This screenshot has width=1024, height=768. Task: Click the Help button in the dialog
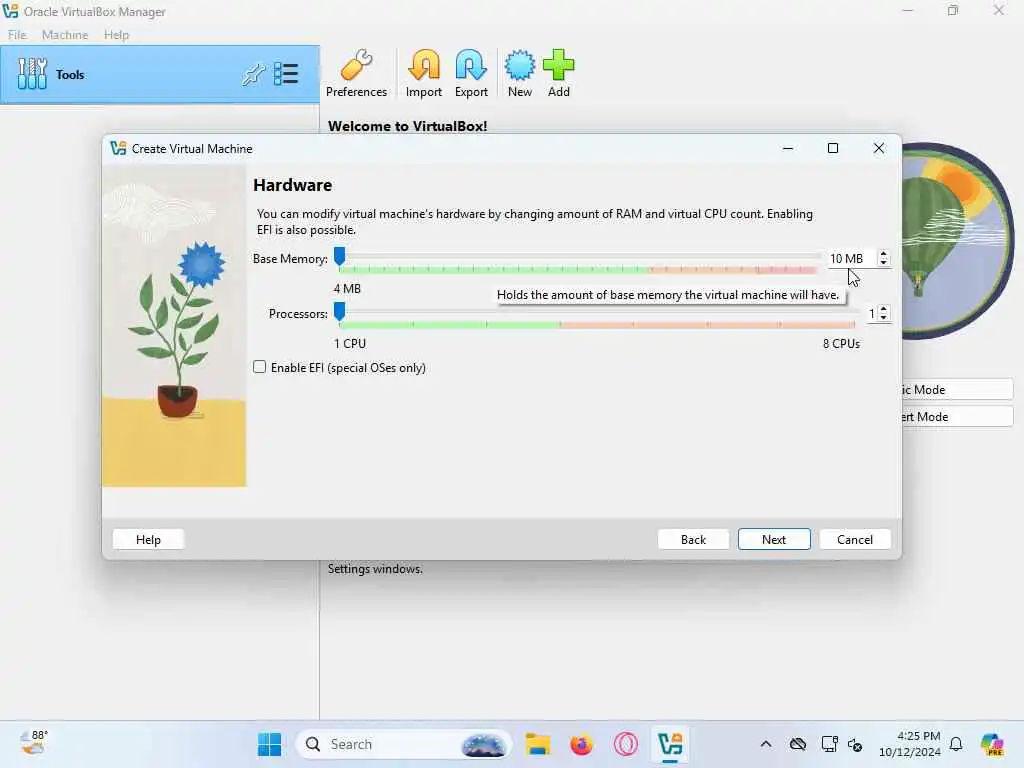pos(148,539)
